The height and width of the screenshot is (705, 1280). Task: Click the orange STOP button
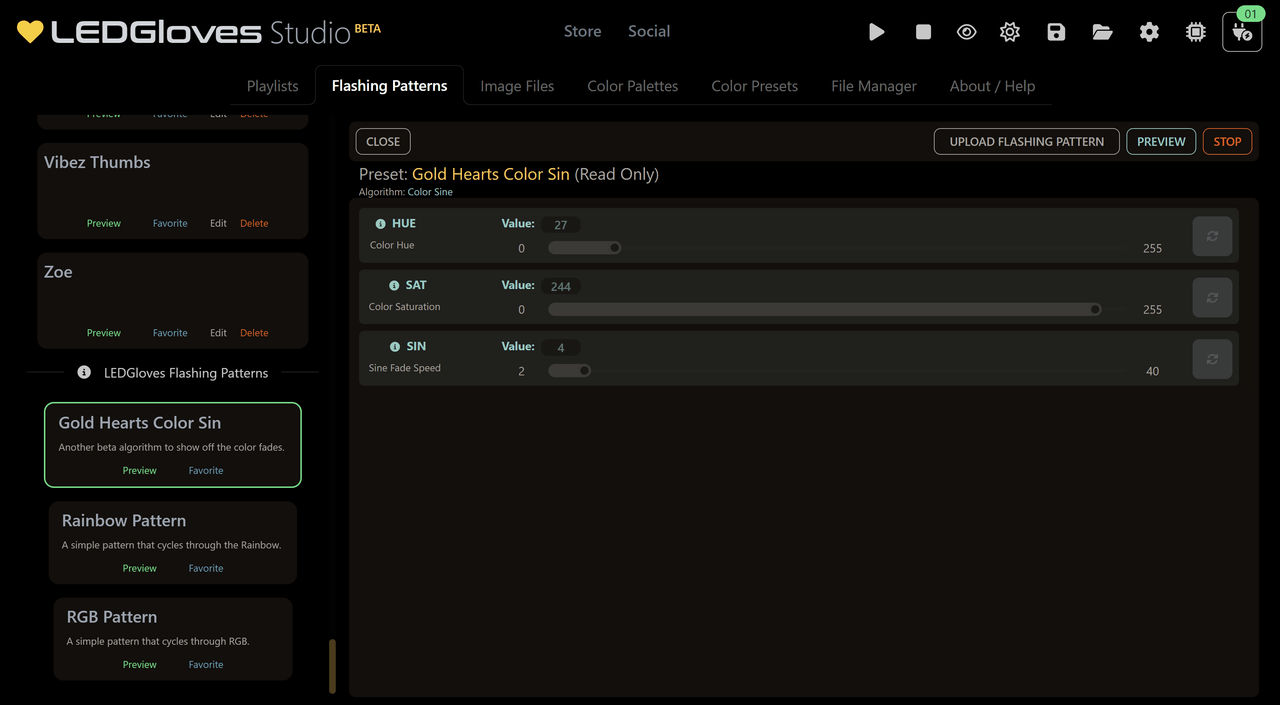(x=1227, y=141)
